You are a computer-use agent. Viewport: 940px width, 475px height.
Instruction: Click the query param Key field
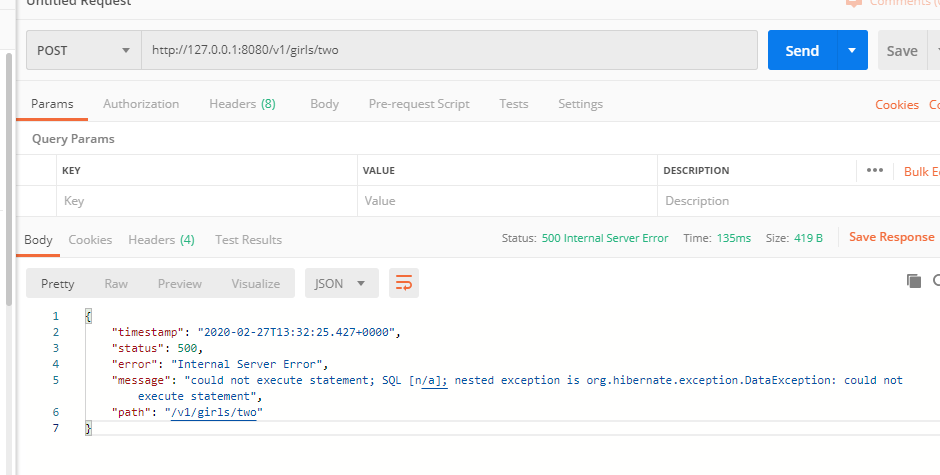click(207, 201)
